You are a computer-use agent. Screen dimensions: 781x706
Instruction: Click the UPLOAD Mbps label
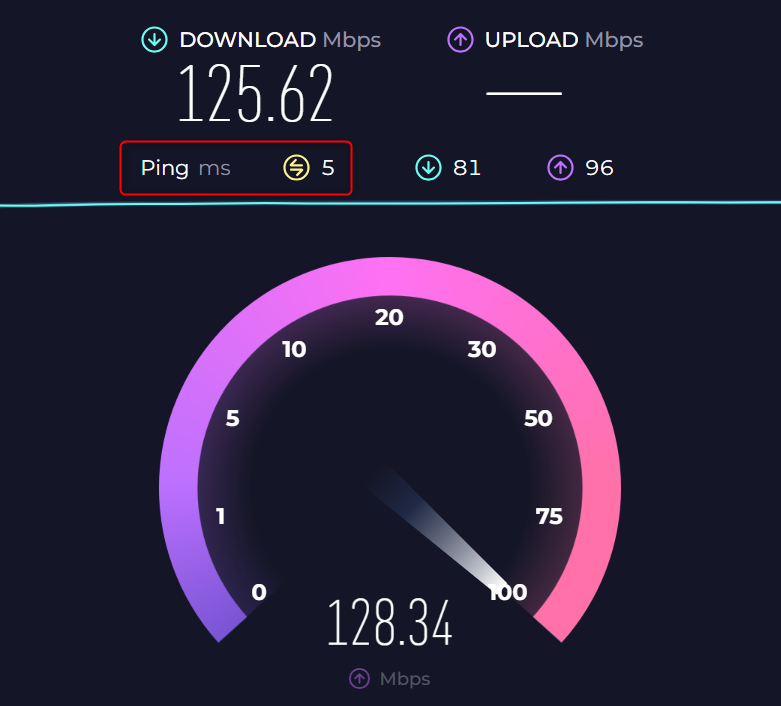coord(564,40)
